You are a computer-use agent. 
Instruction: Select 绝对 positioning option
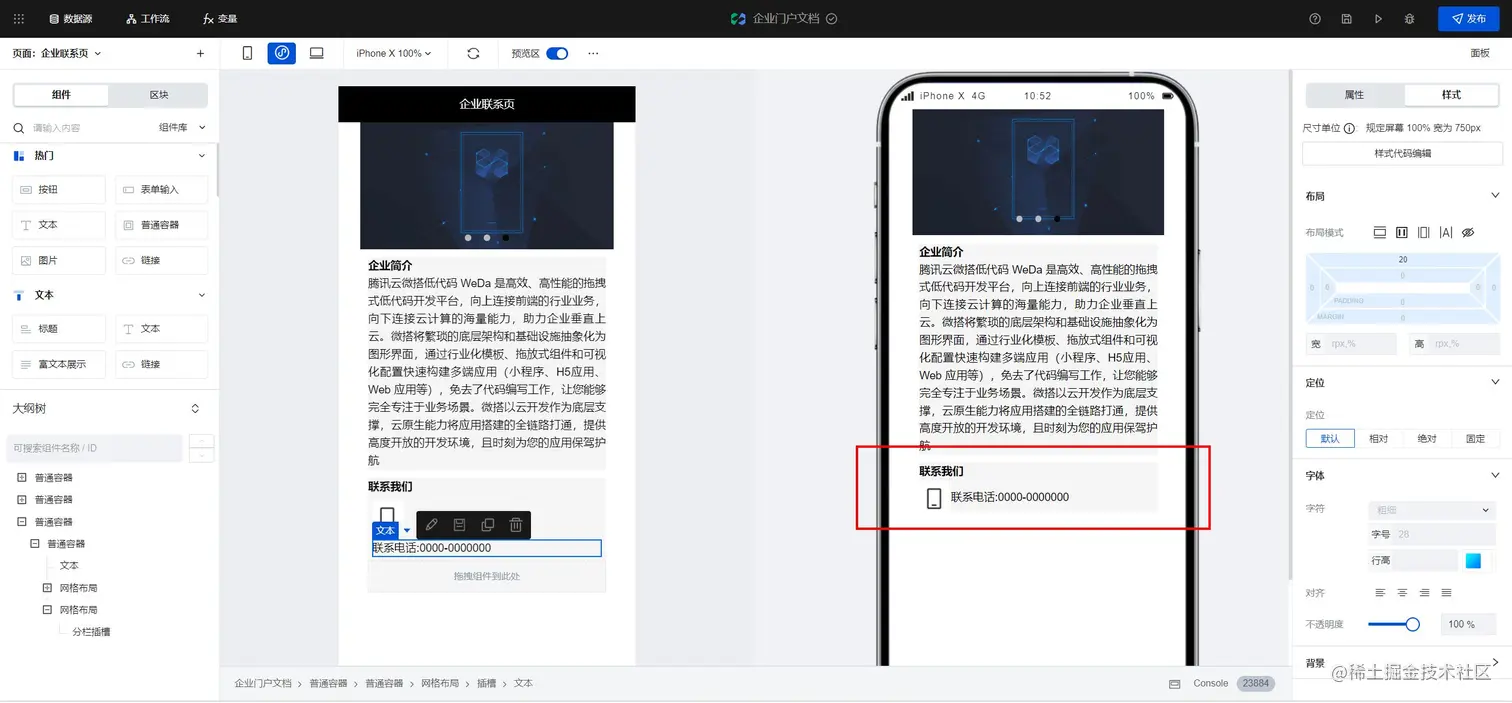[x=1427, y=439]
